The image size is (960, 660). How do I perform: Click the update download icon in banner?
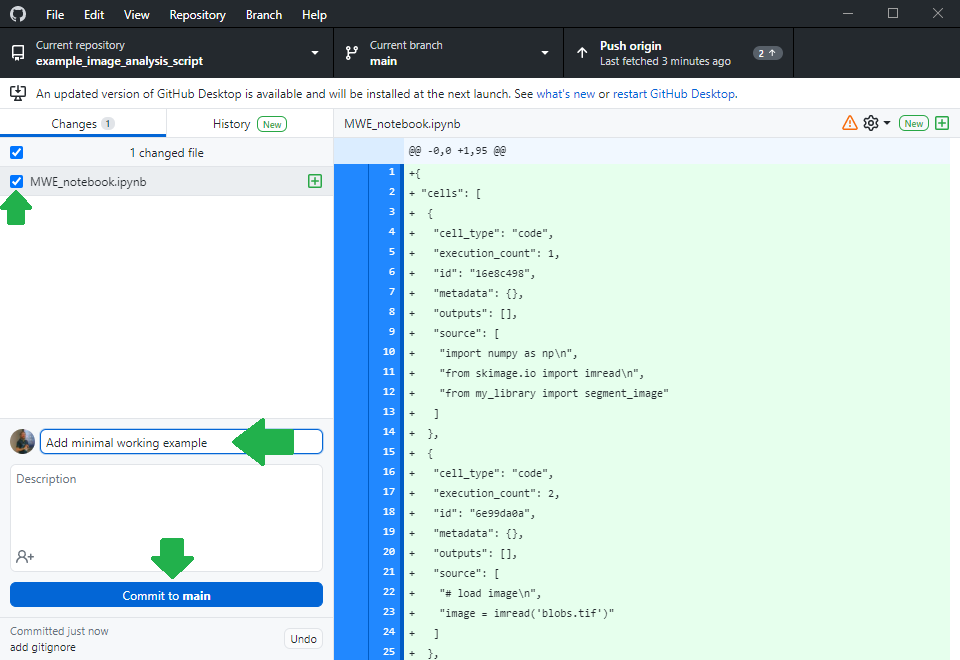[x=18, y=93]
